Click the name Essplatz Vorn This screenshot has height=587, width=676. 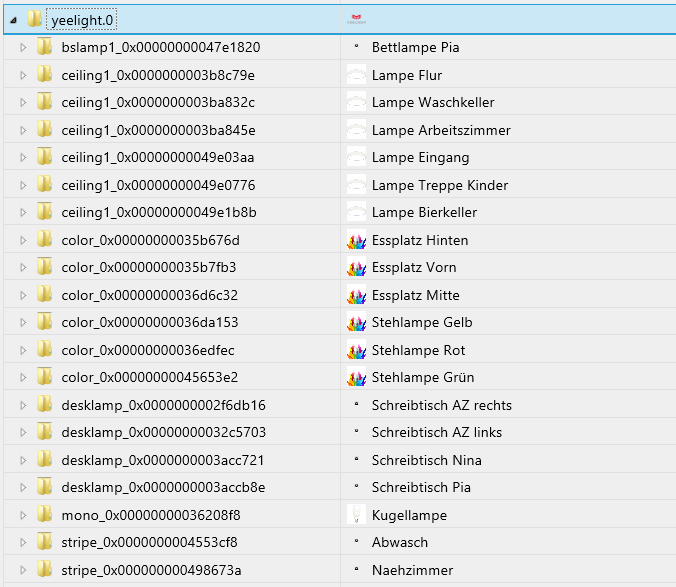pyautogui.click(x=414, y=268)
